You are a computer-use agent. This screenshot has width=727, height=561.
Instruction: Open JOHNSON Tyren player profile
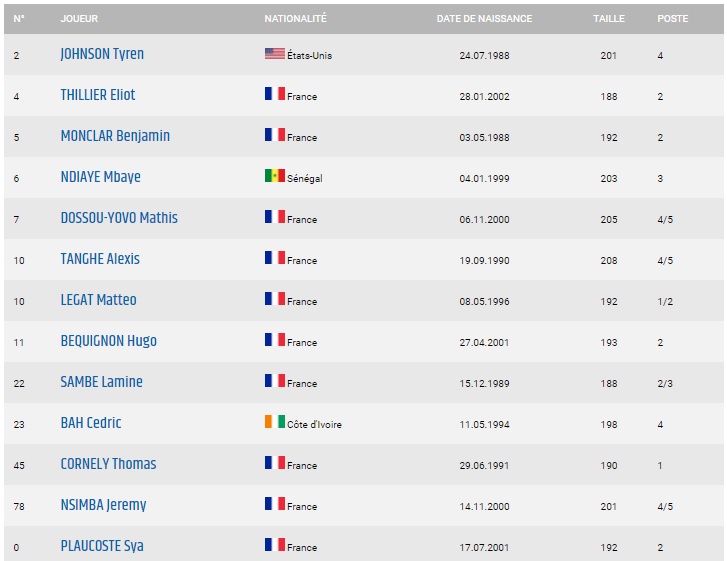102,54
